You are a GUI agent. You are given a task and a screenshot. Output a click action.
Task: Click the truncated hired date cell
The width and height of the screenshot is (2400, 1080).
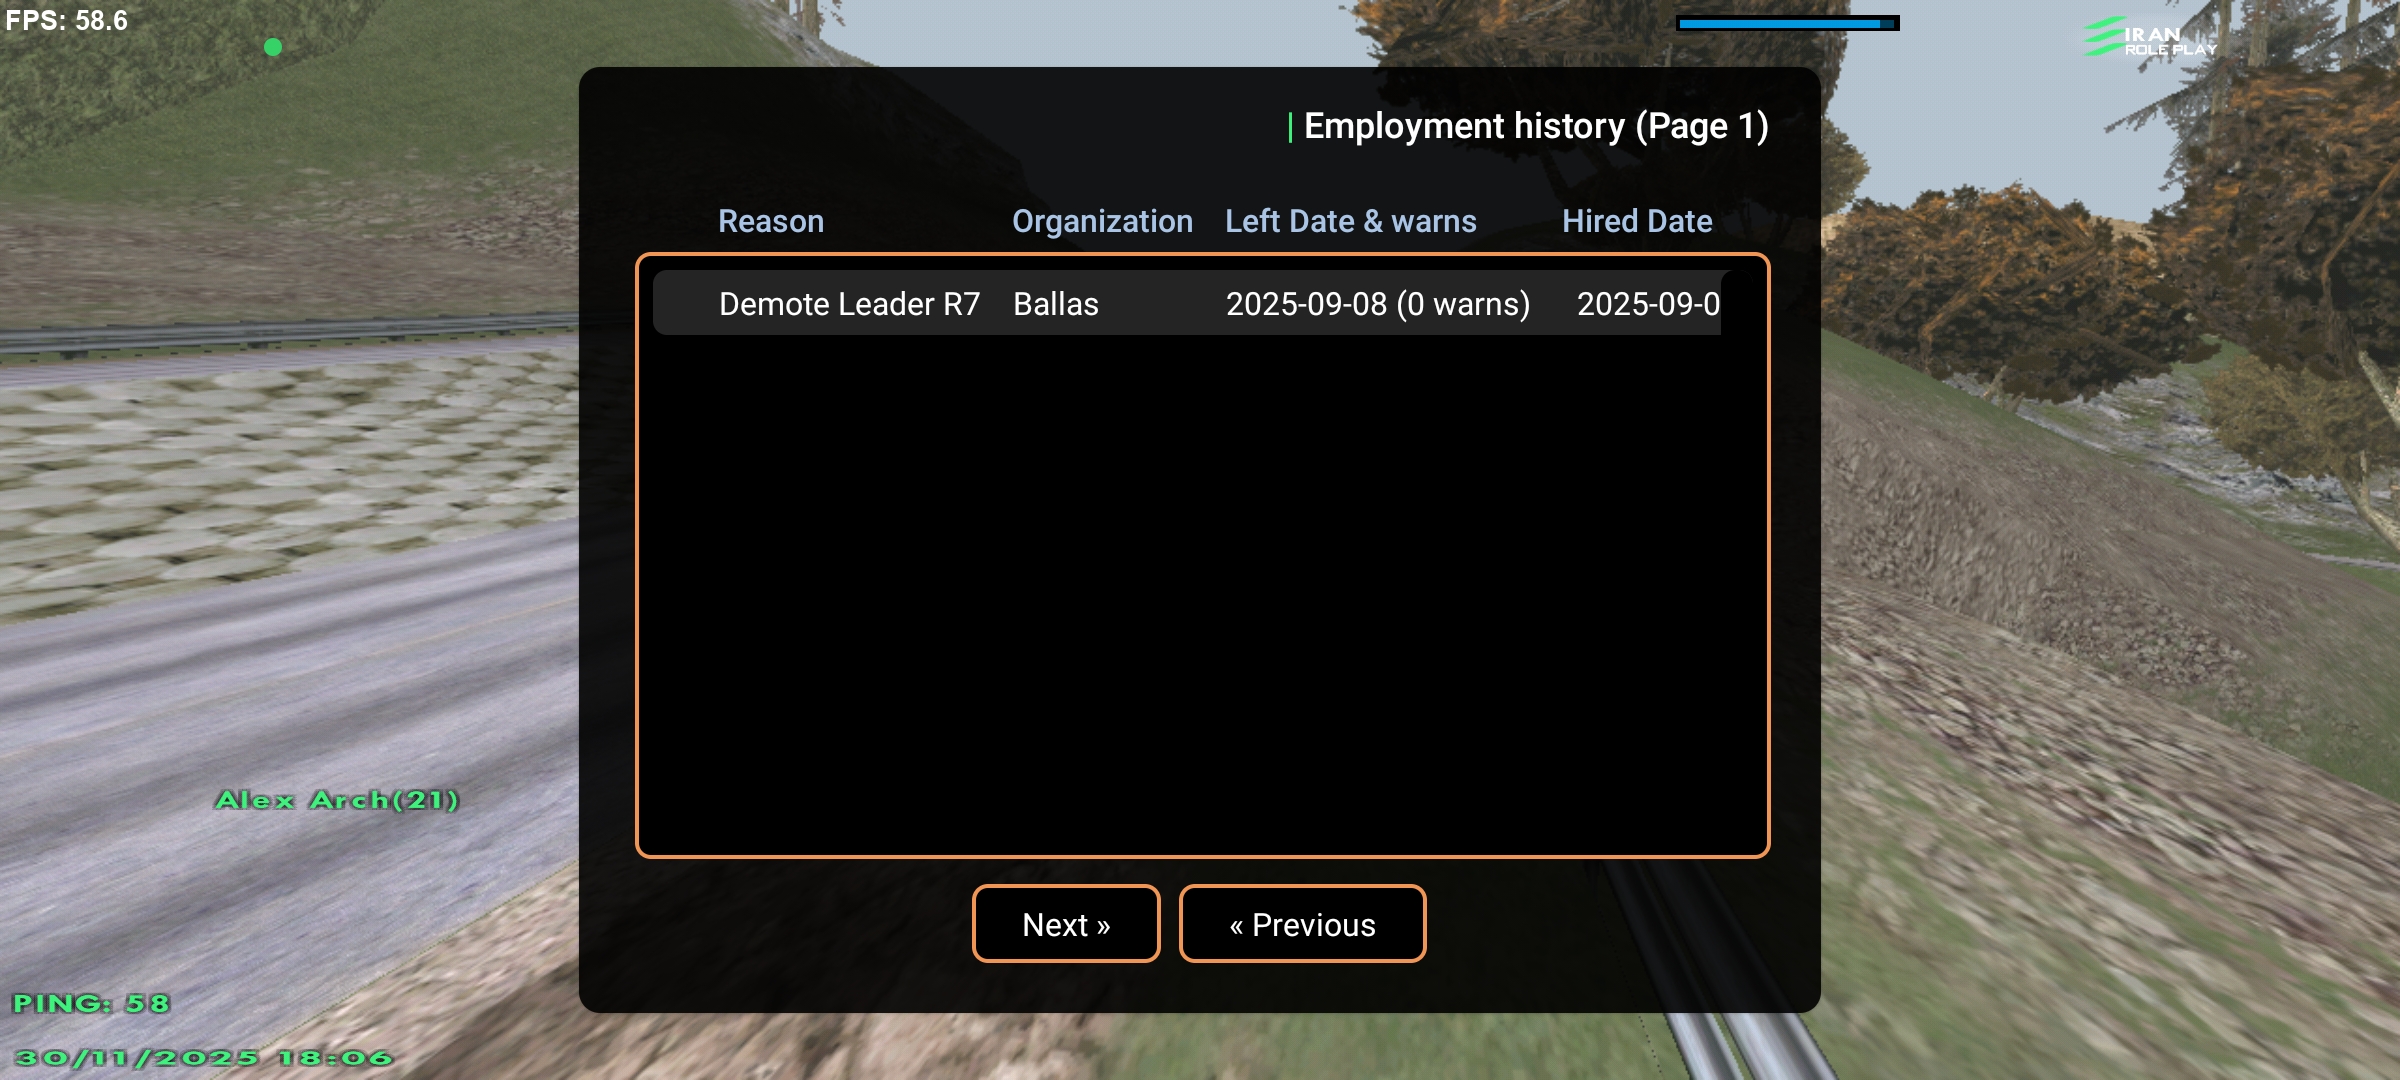click(x=1647, y=304)
